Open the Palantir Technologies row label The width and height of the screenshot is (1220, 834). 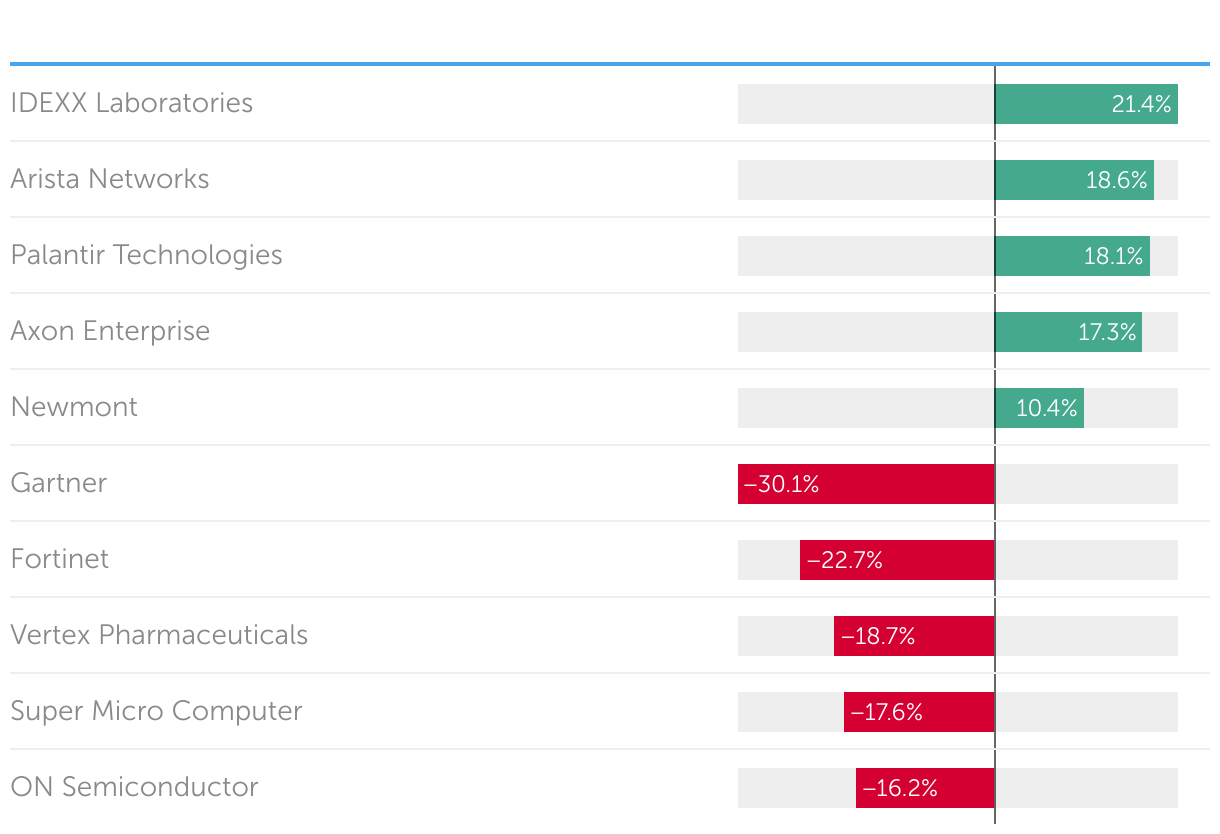pyautogui.click(x=147, y=255)
